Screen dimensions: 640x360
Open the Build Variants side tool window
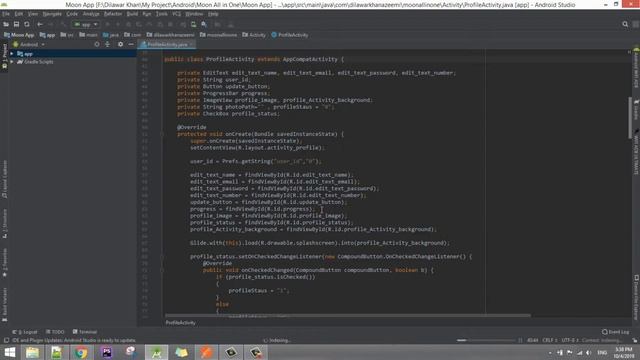click(4, 304)
